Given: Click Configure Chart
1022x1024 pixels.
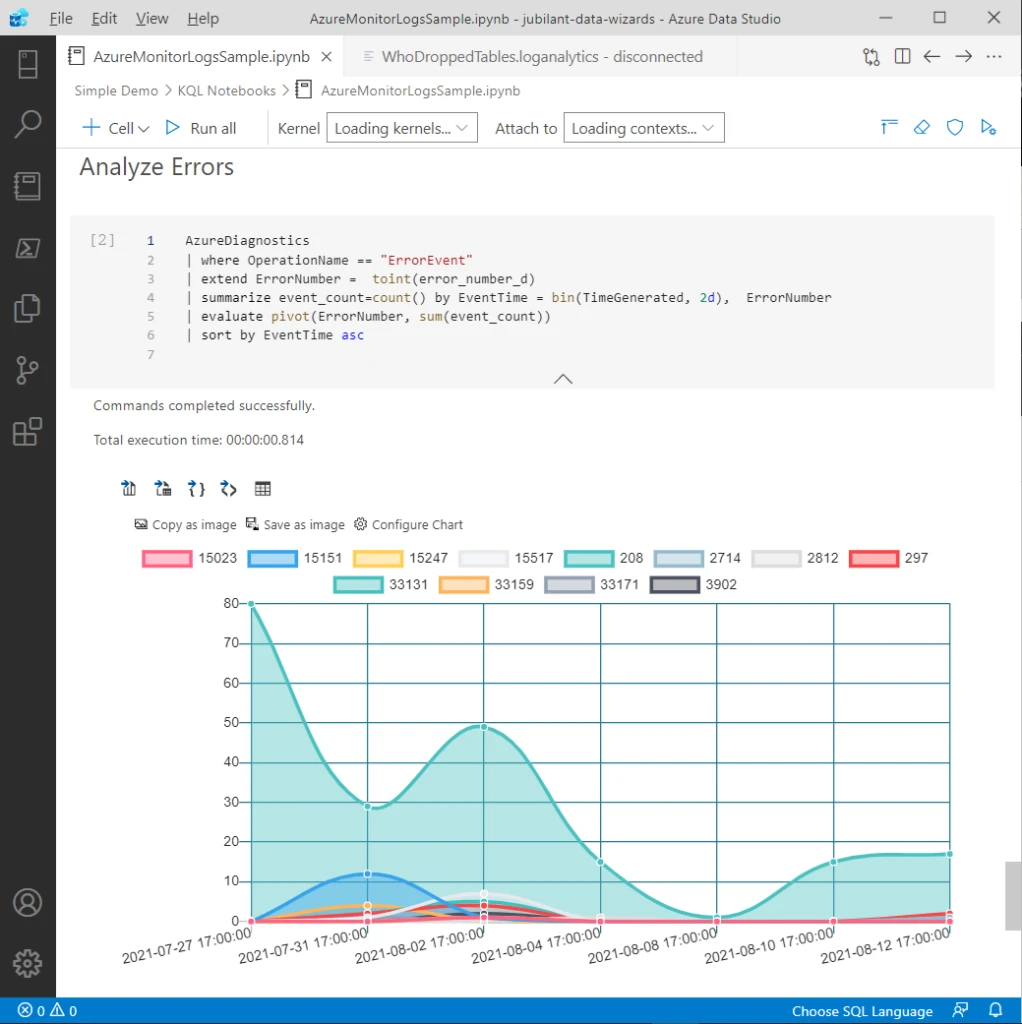Looking at the screenshot, I should (409, 525).
